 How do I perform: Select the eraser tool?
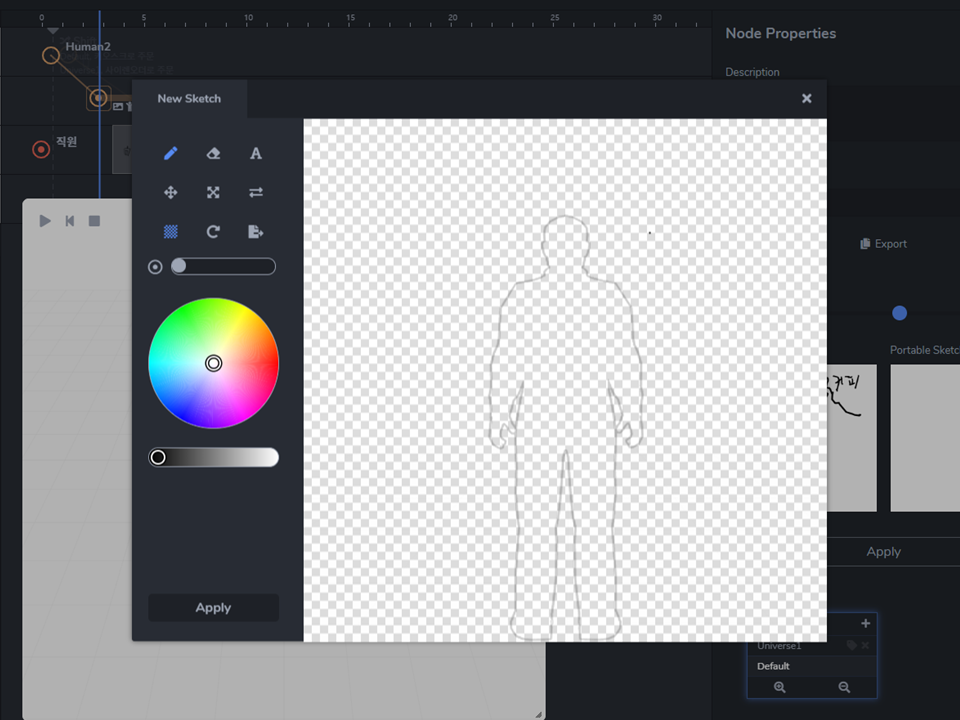(213, 153)
